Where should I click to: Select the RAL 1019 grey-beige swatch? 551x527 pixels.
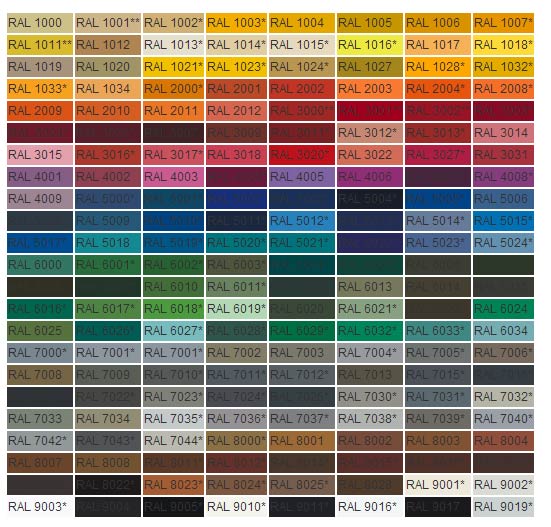click(x=40, y=67)
